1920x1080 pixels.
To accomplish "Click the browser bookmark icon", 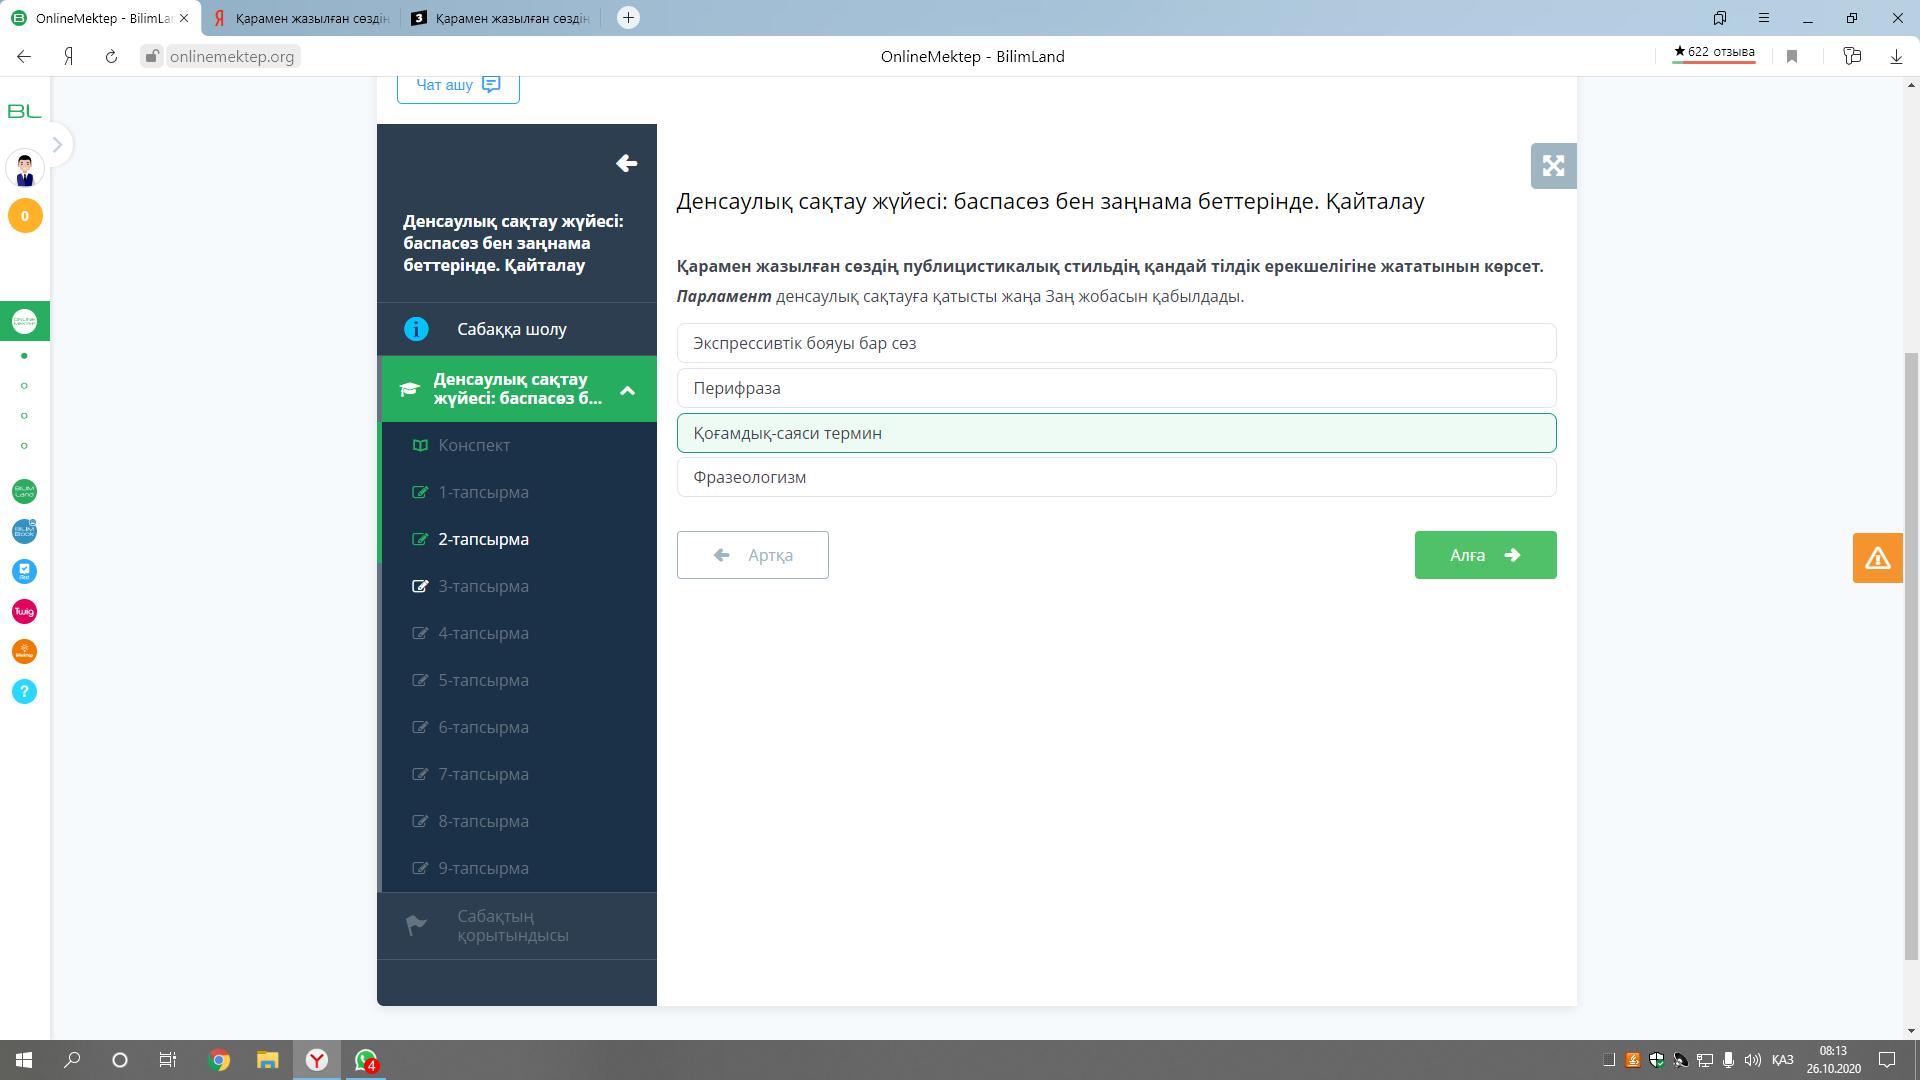I will pyautogui.click(x=1792, y=56).
